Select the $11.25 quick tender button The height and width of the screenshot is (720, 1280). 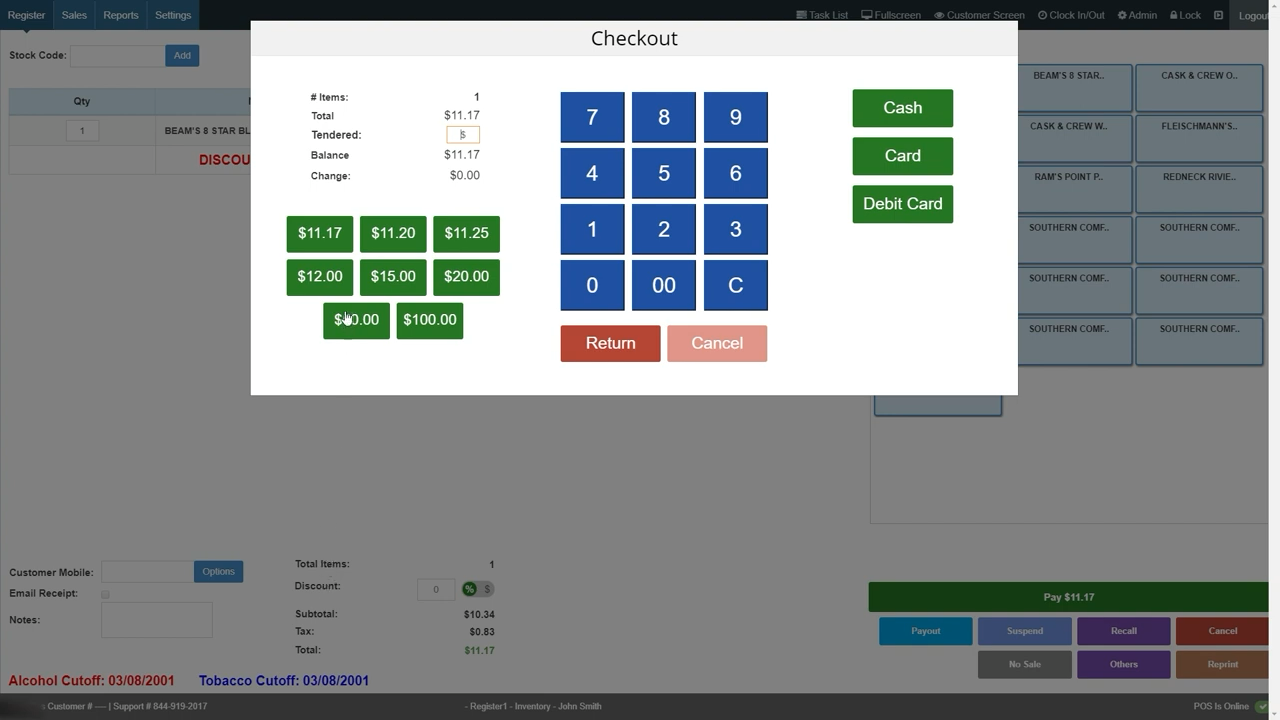tap(466, 233)
